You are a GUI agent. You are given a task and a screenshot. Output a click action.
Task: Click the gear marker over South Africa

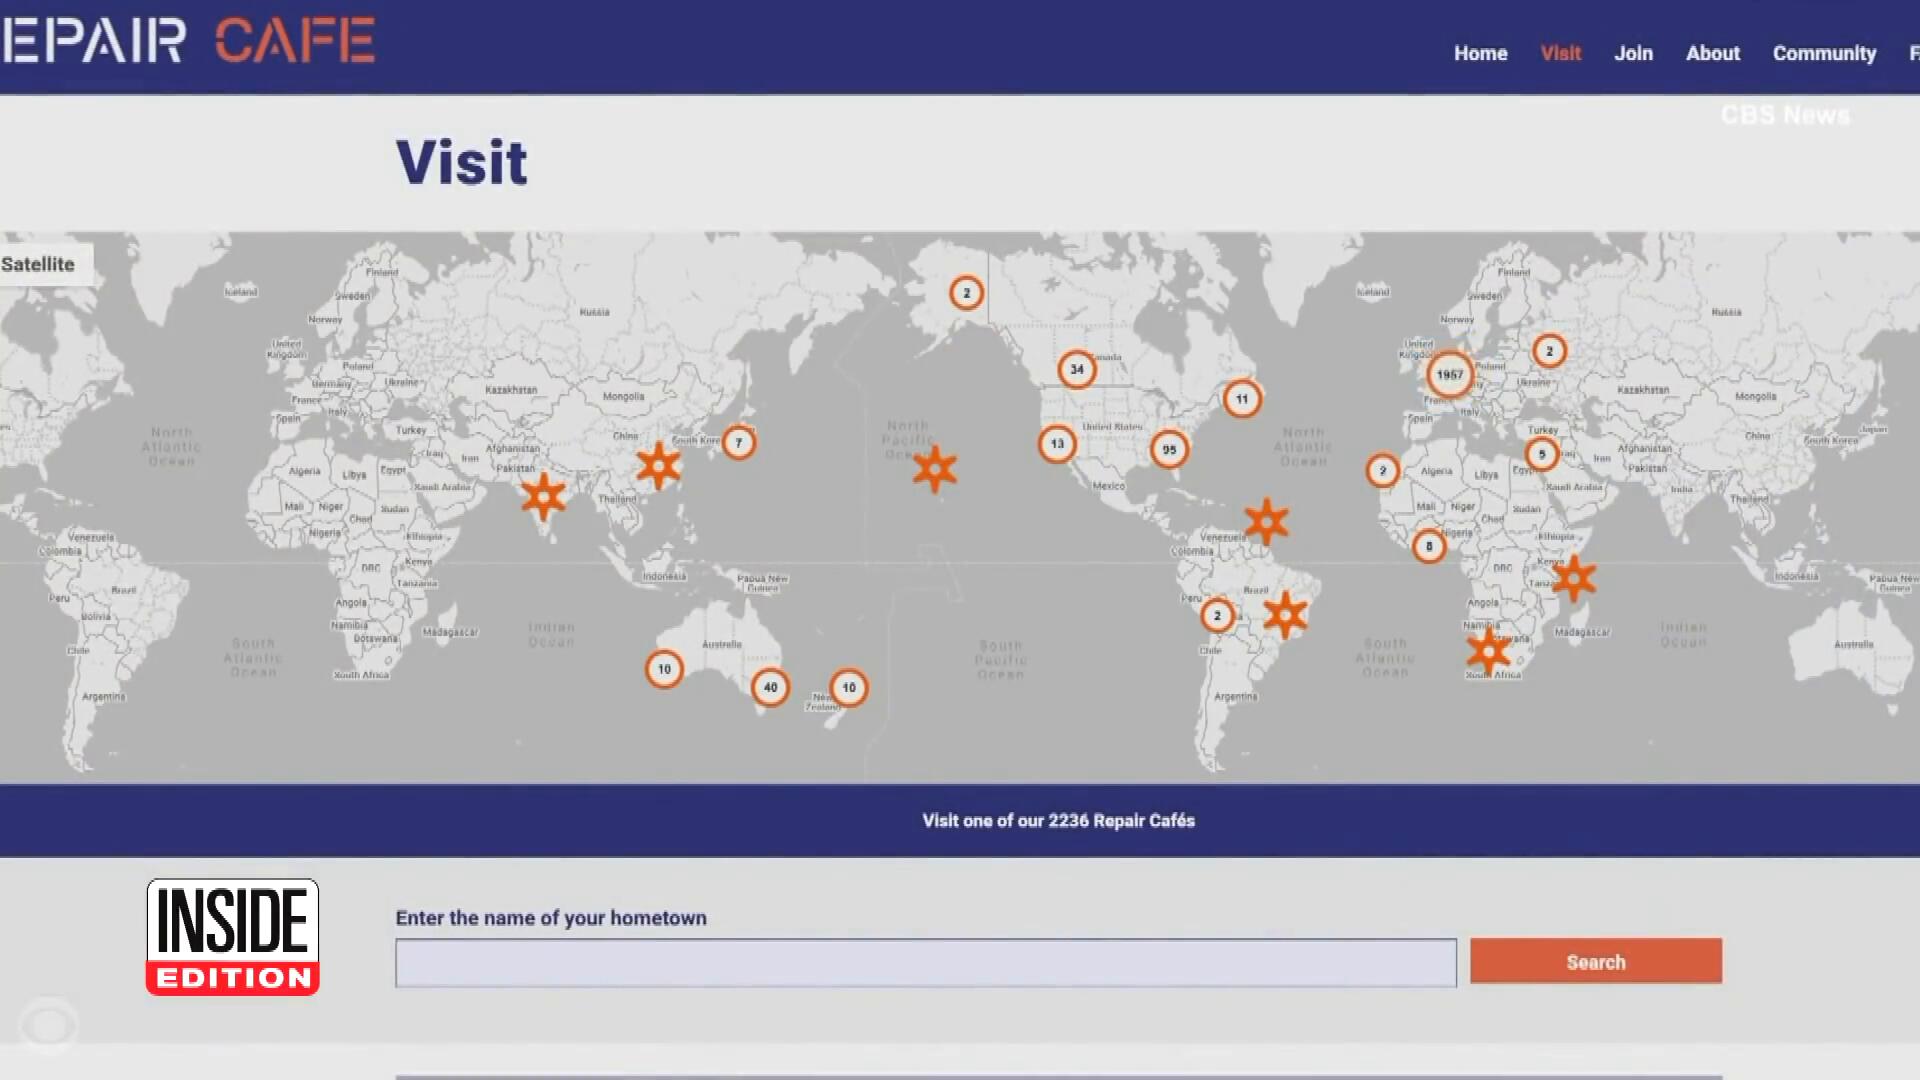pyautogui.click(x=1488, y=652)
